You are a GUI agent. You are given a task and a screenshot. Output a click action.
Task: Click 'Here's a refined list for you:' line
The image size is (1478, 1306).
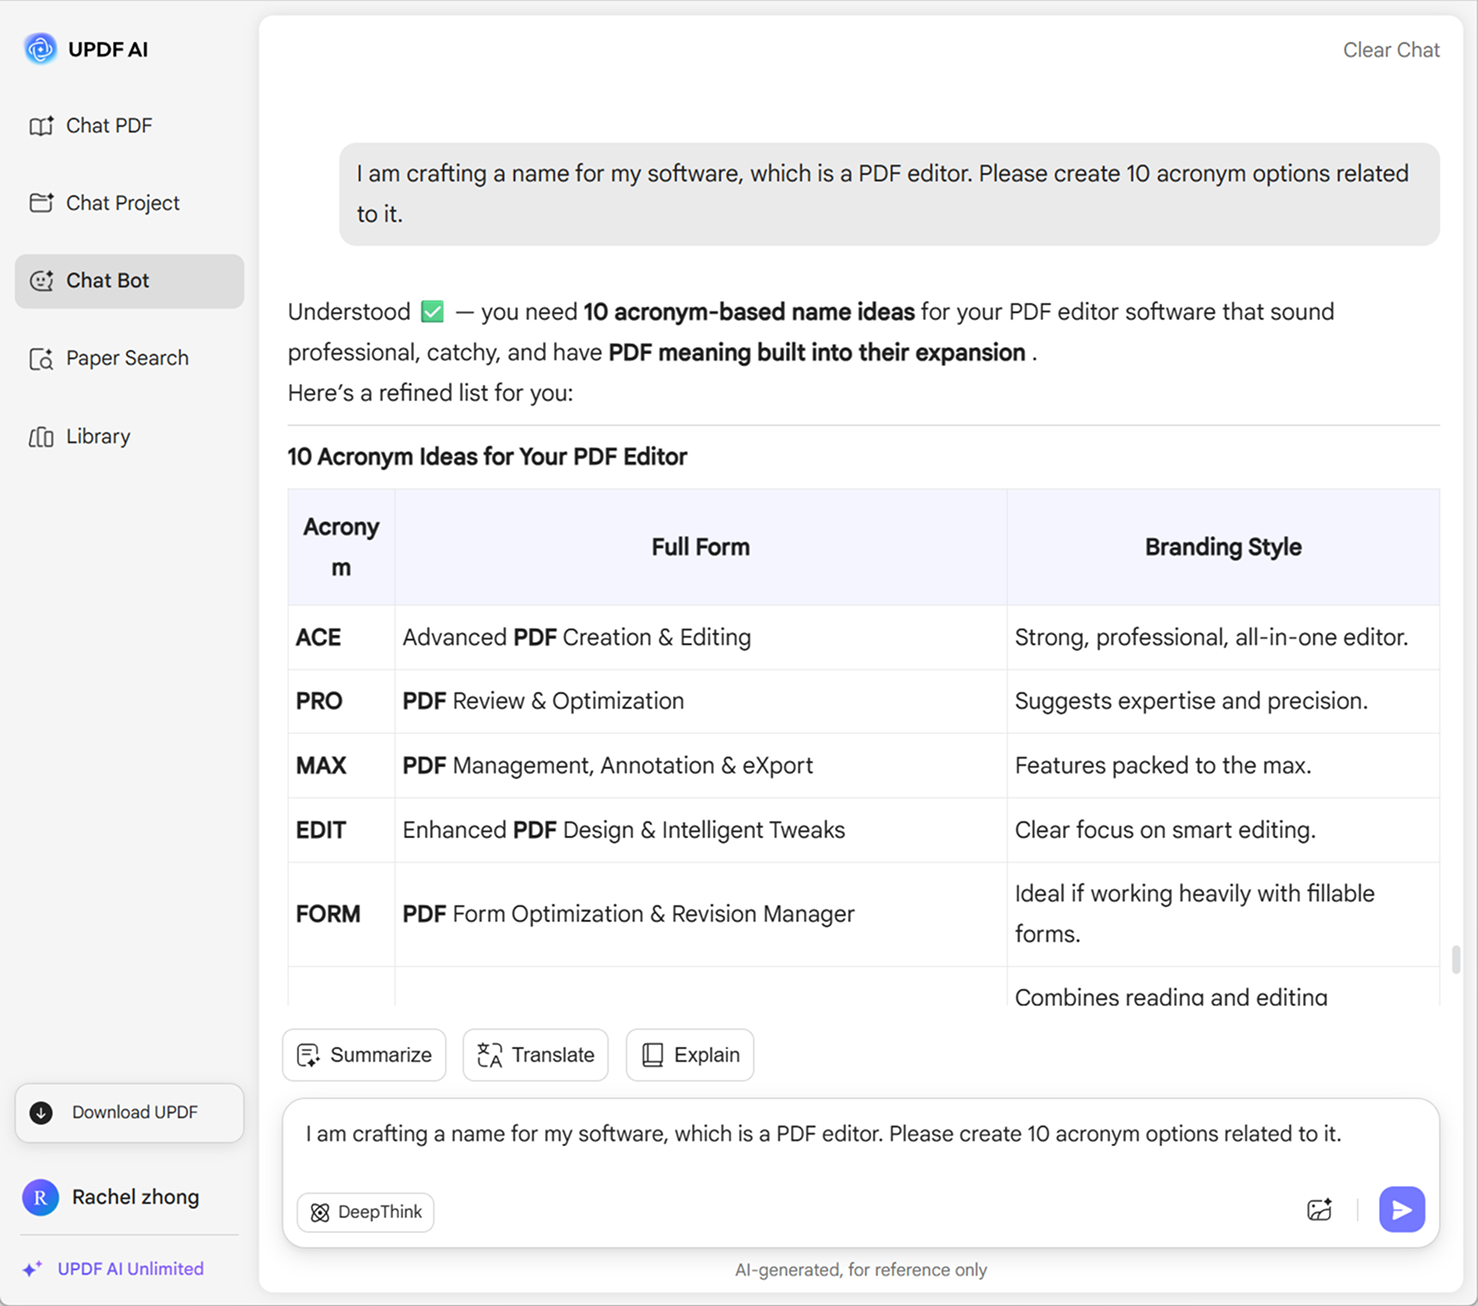(430, 393)
